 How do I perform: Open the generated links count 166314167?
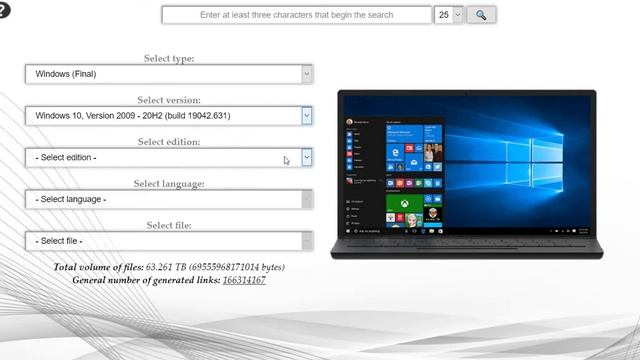(x=244, y=280)
